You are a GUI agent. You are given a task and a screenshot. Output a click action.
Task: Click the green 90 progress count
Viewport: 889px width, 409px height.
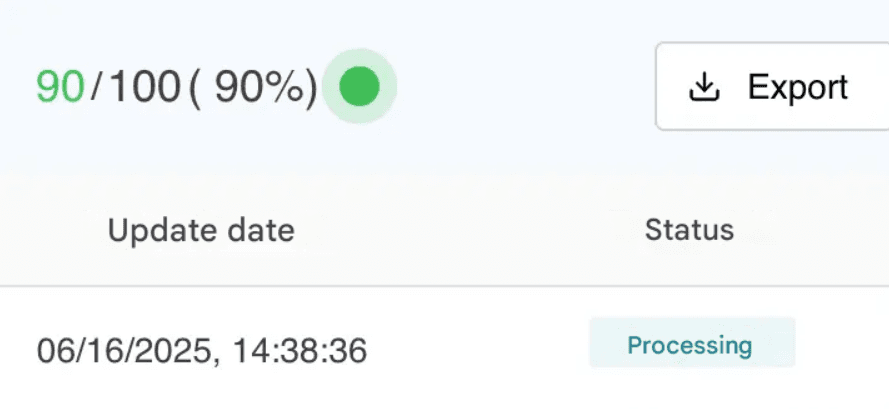click(60, 87)
